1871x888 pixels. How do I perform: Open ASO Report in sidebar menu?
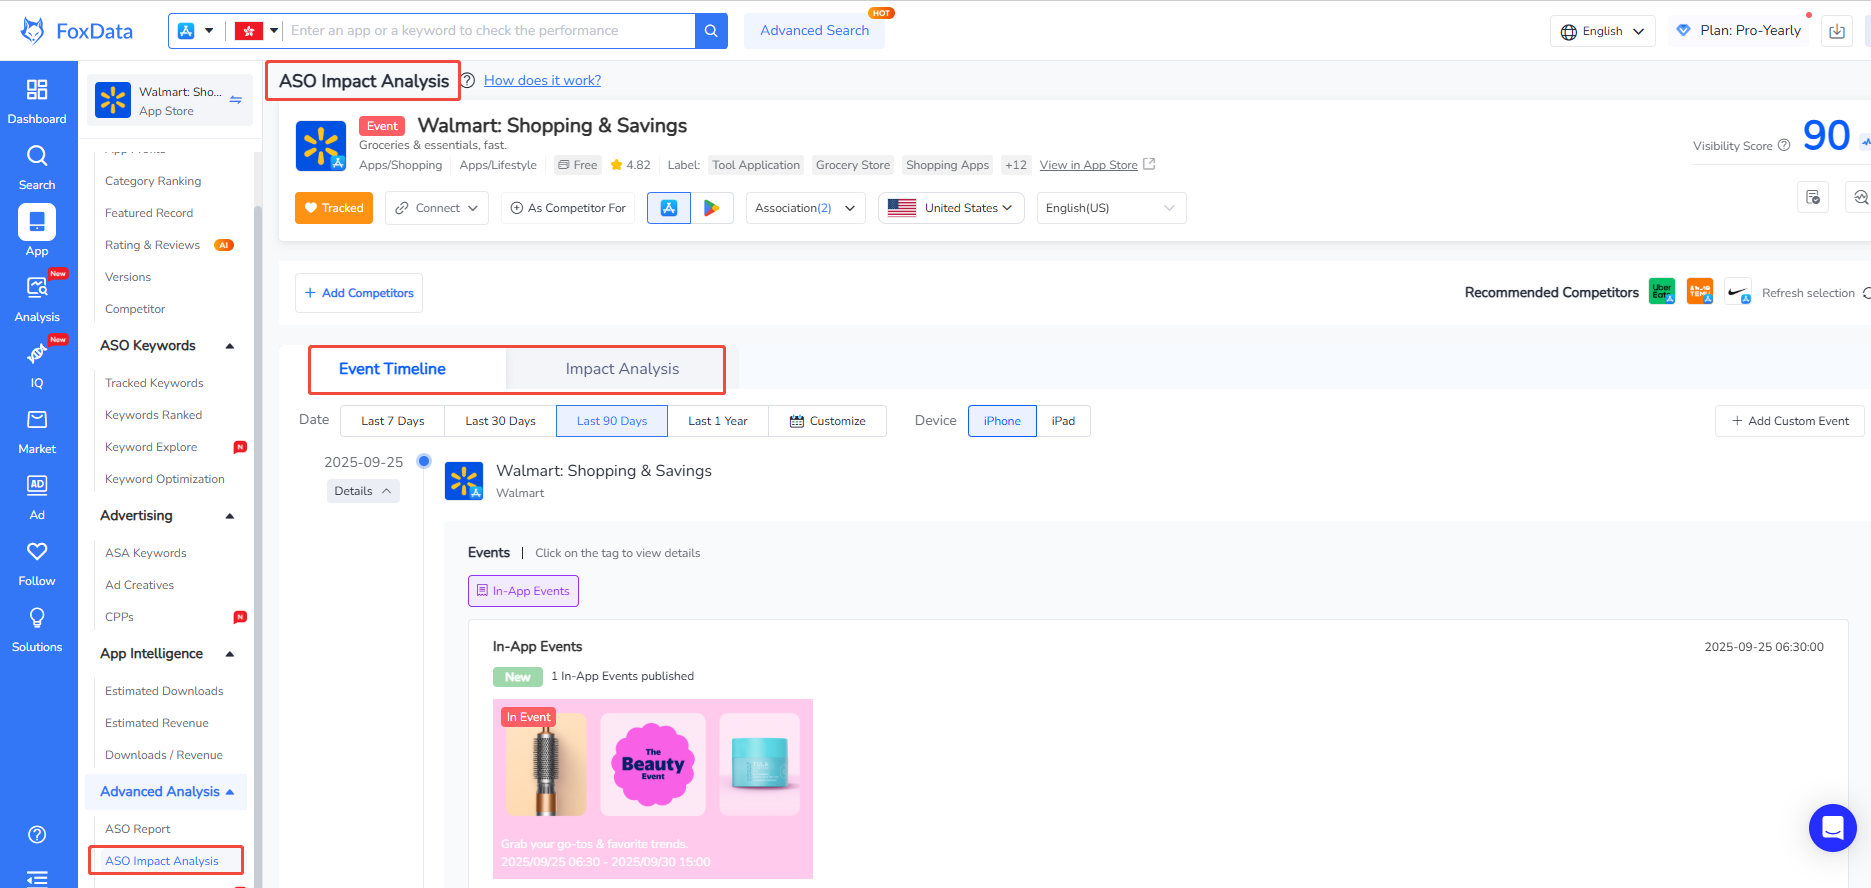(x=138, y=829)
